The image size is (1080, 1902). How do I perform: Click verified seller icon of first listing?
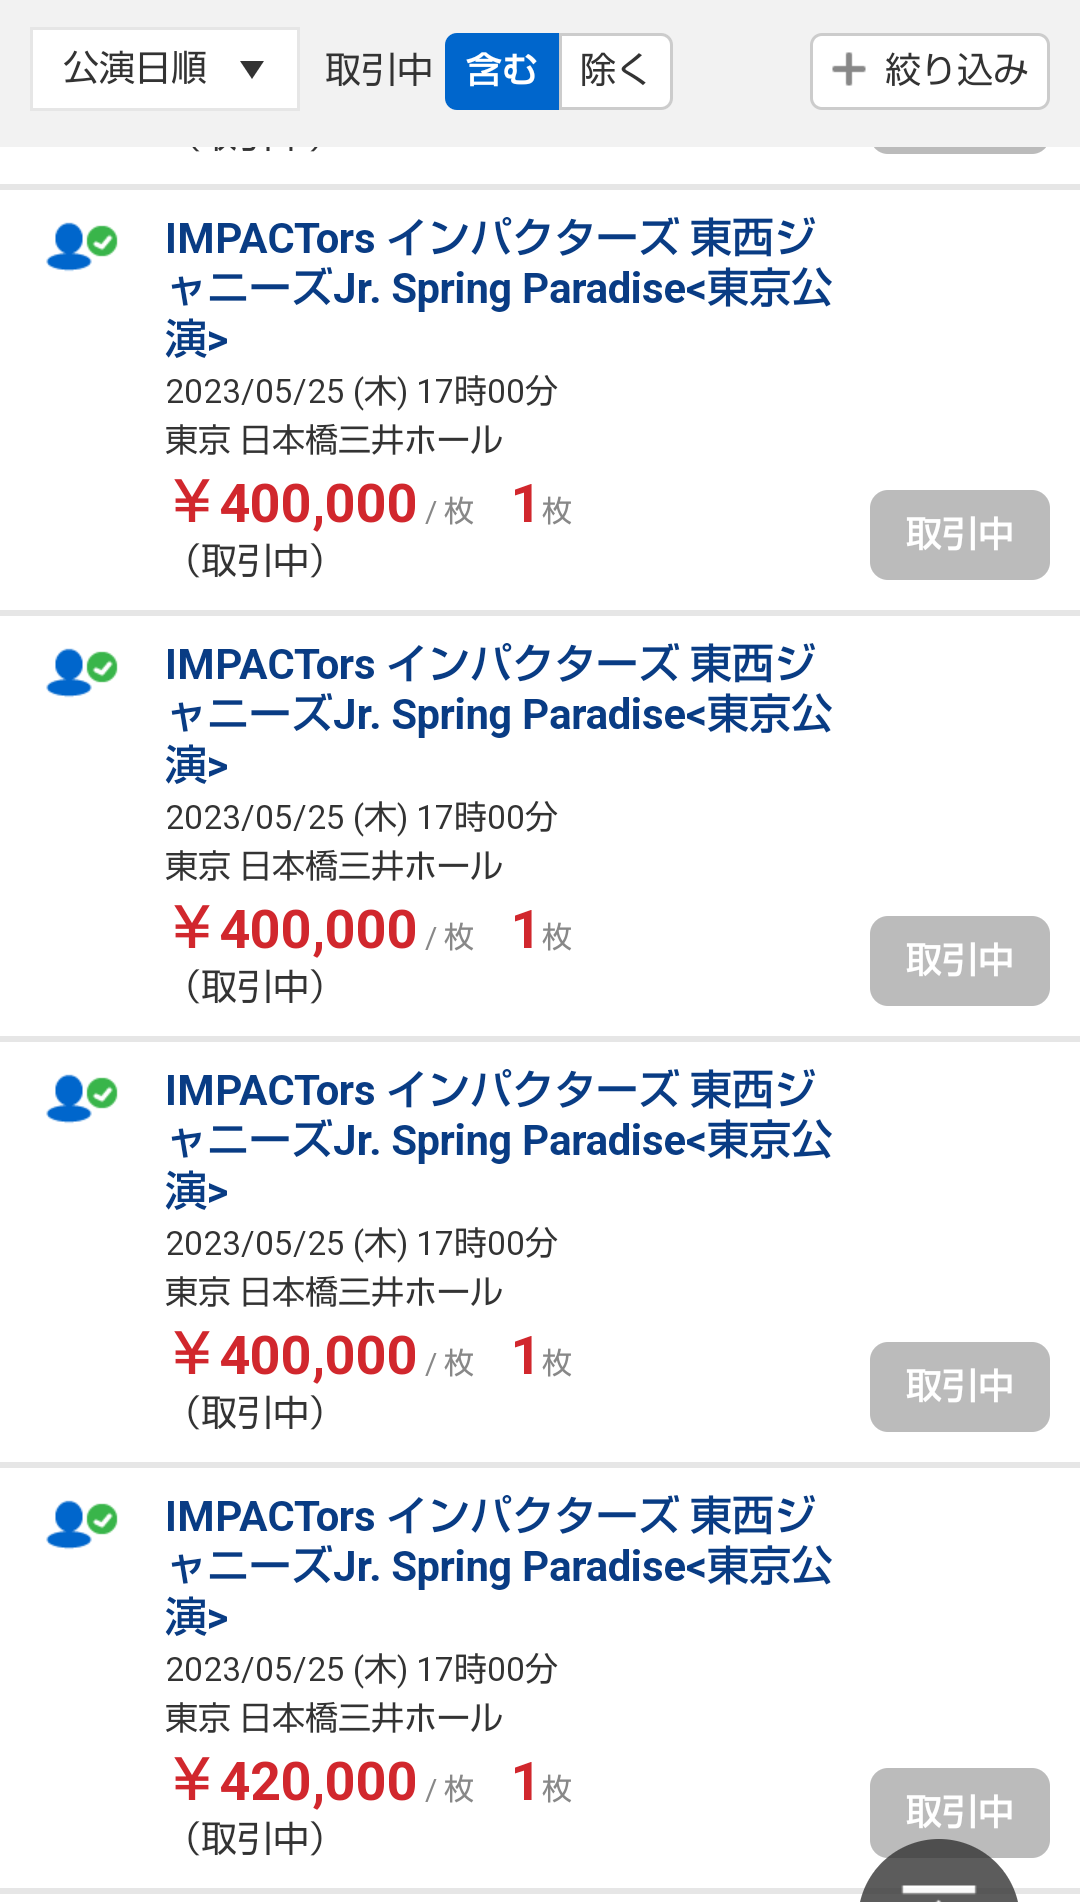(x=81, y=246)
